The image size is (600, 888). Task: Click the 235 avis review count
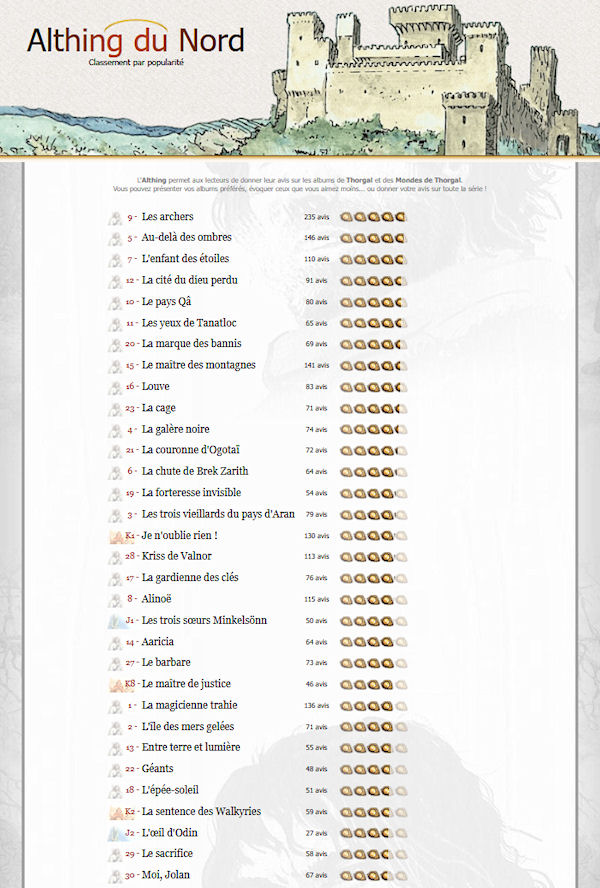point(316,217)
